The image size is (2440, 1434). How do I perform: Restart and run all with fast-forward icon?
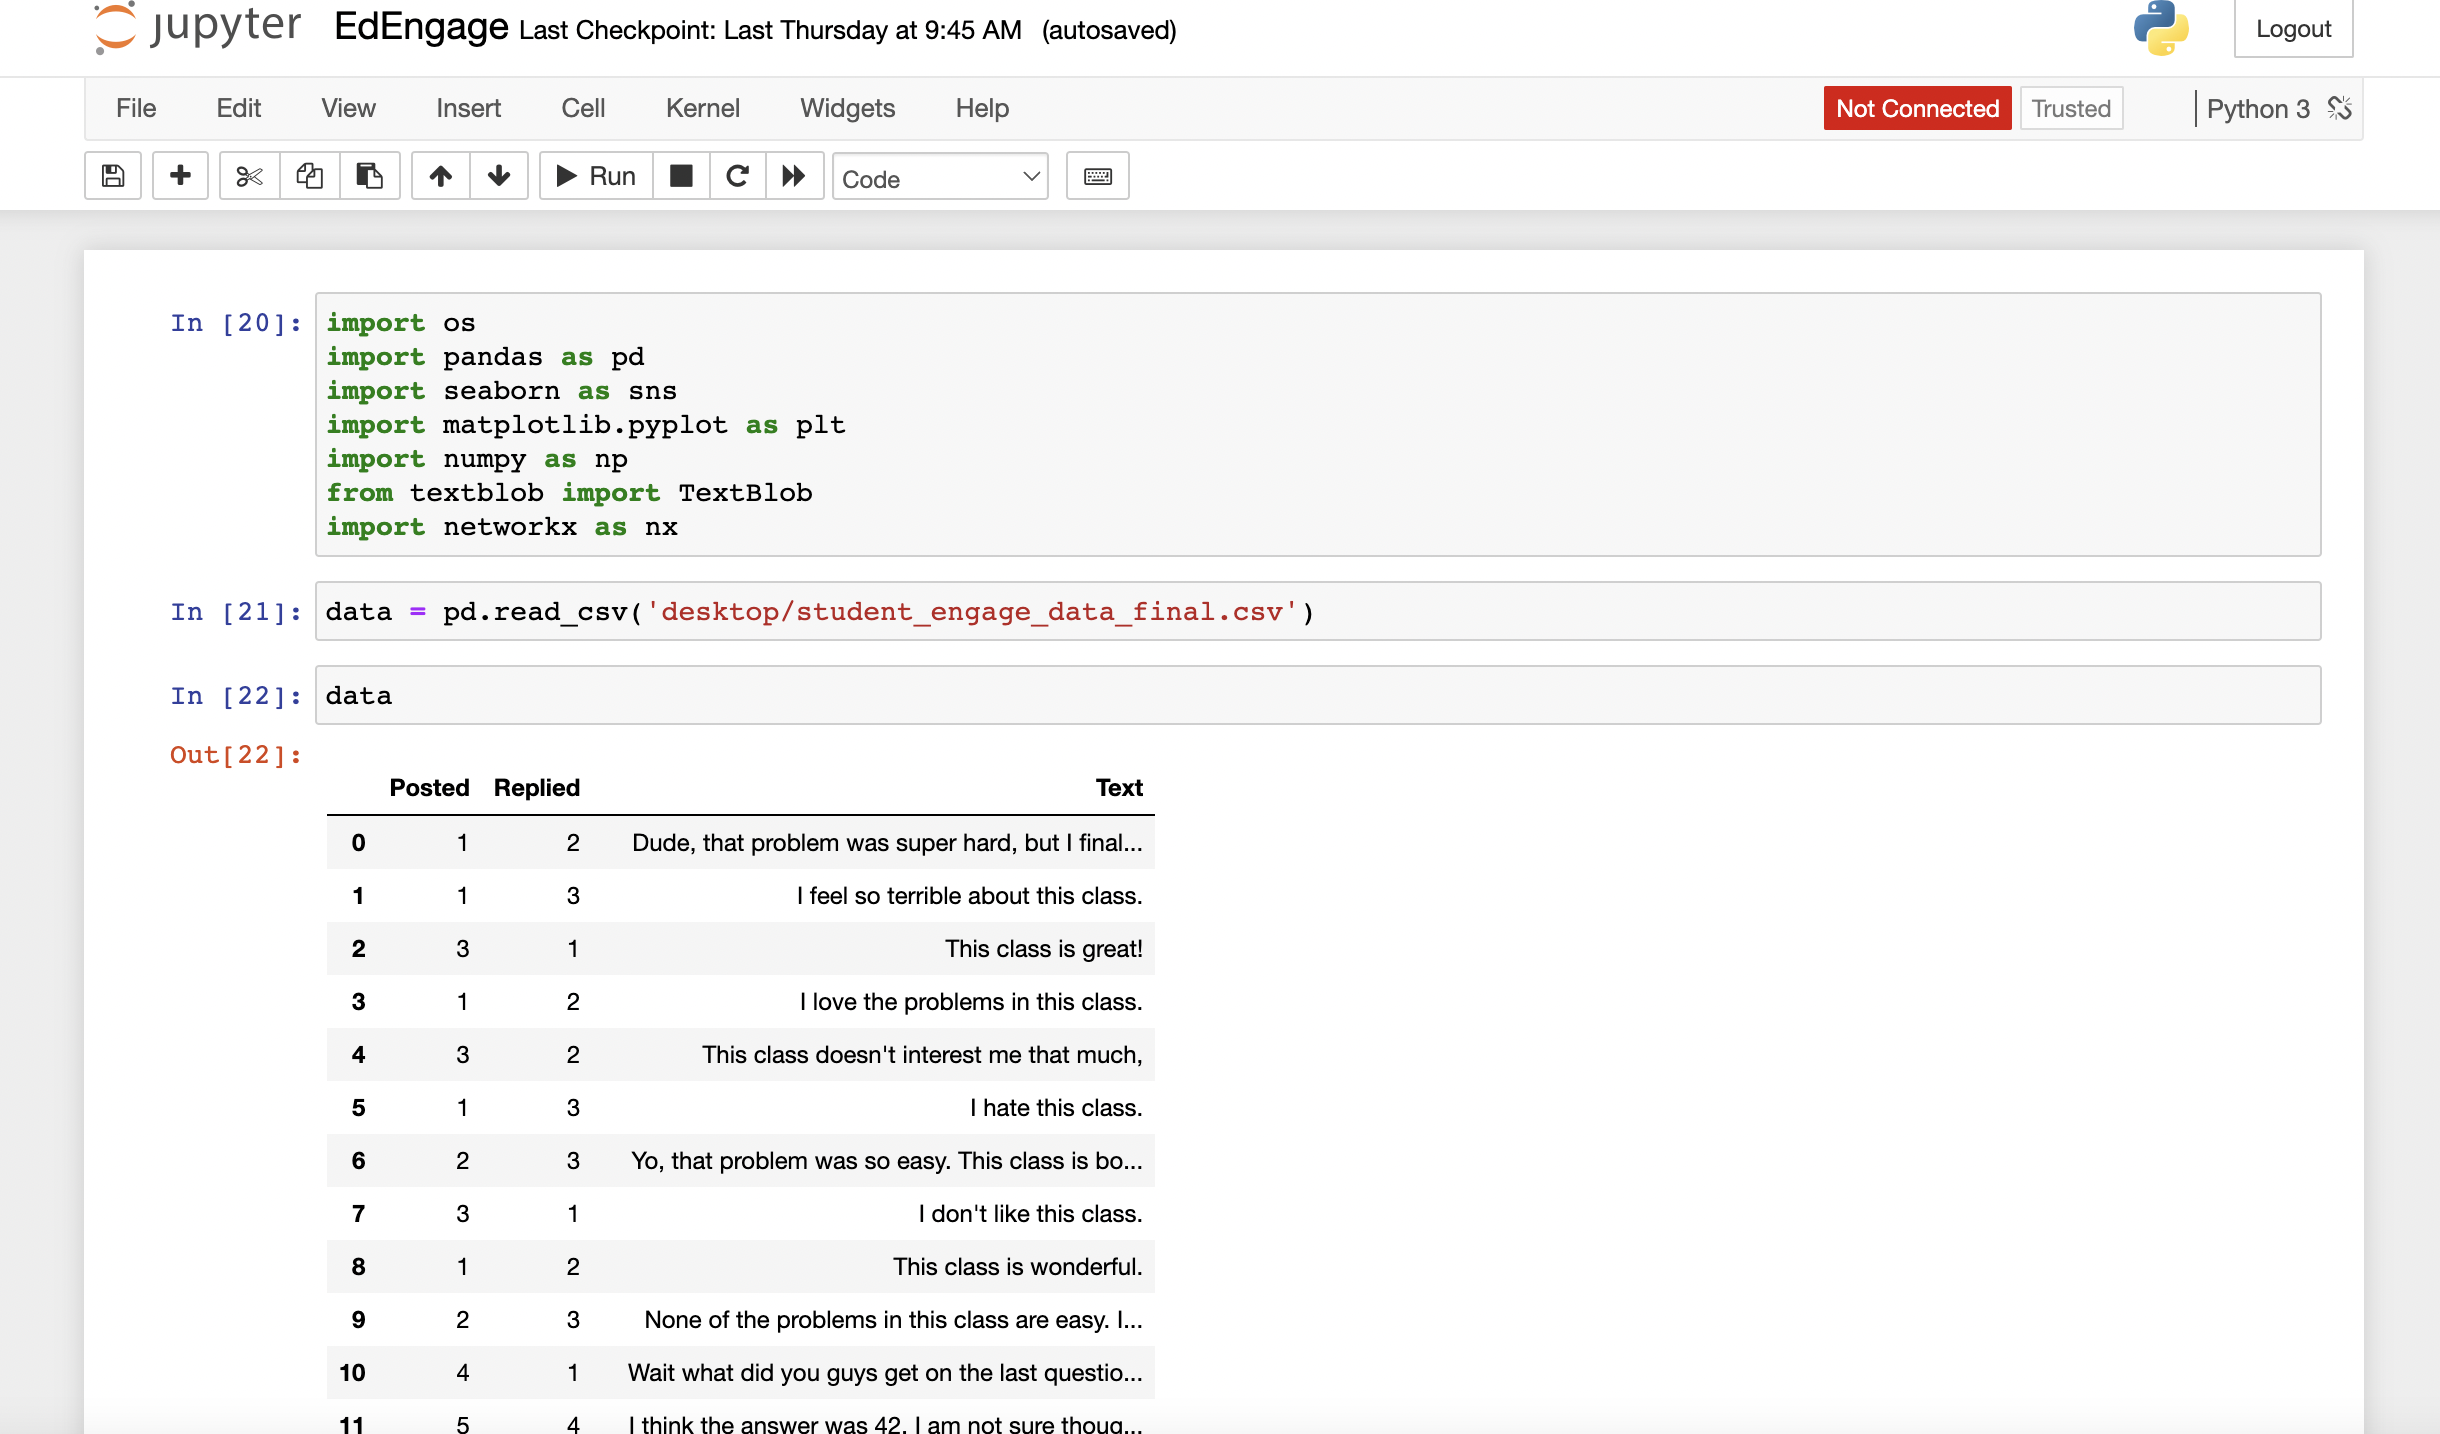pyautogui.click(x=794, y=176)
